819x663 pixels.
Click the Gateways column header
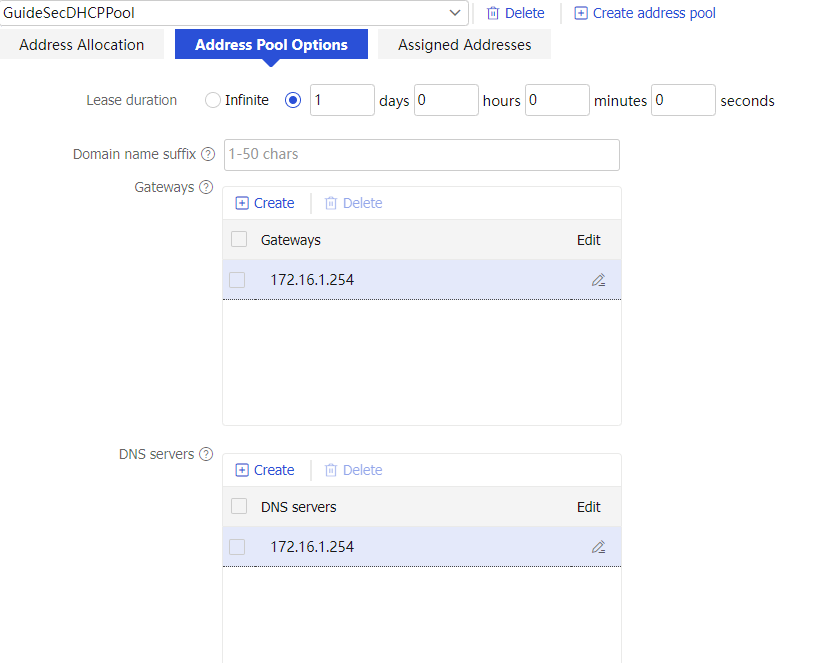click(290, 240)
